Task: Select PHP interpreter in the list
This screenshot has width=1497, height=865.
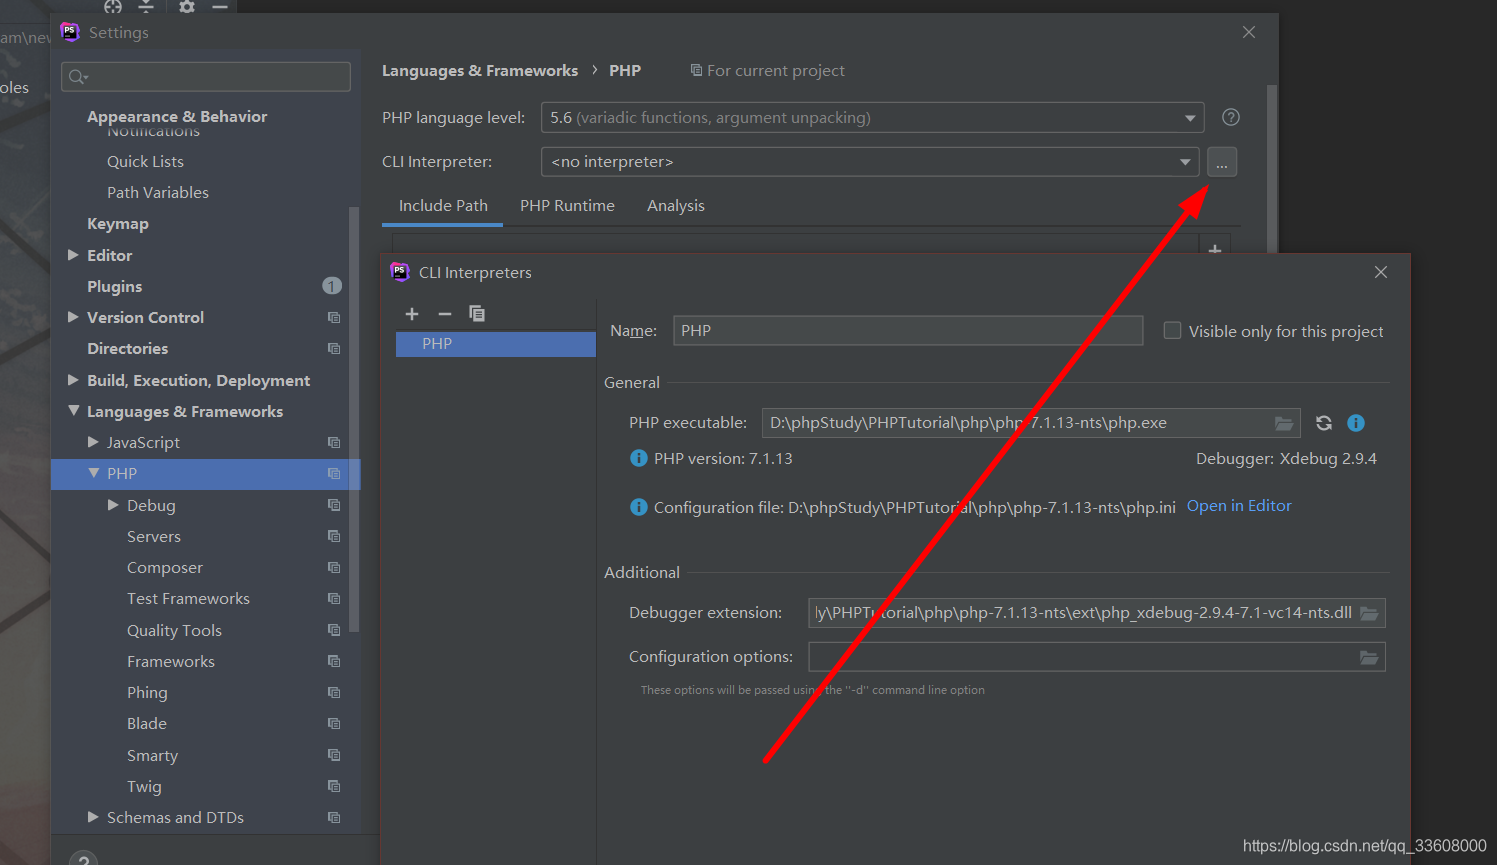Action: 496,344
